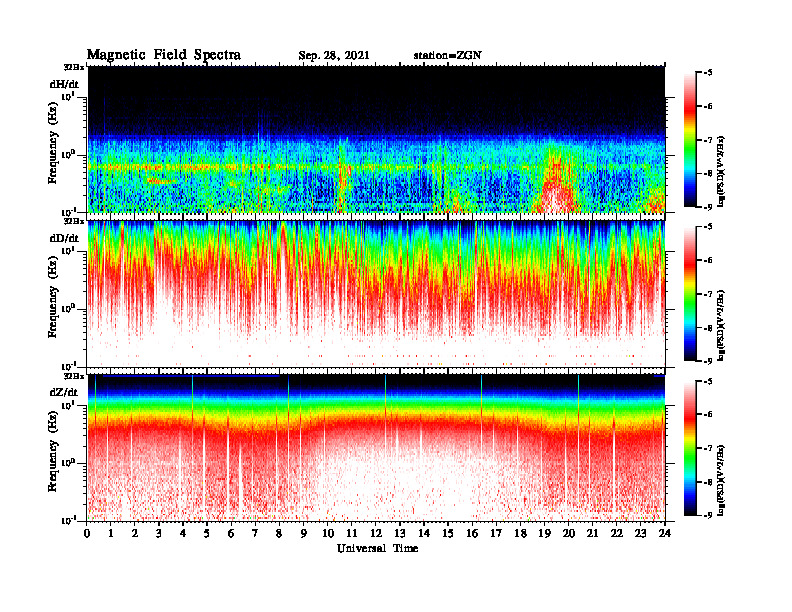The height and width of the screenshot is (612, 792).
Task: Click hour label 17 on time axis
Action: [497, 534]
